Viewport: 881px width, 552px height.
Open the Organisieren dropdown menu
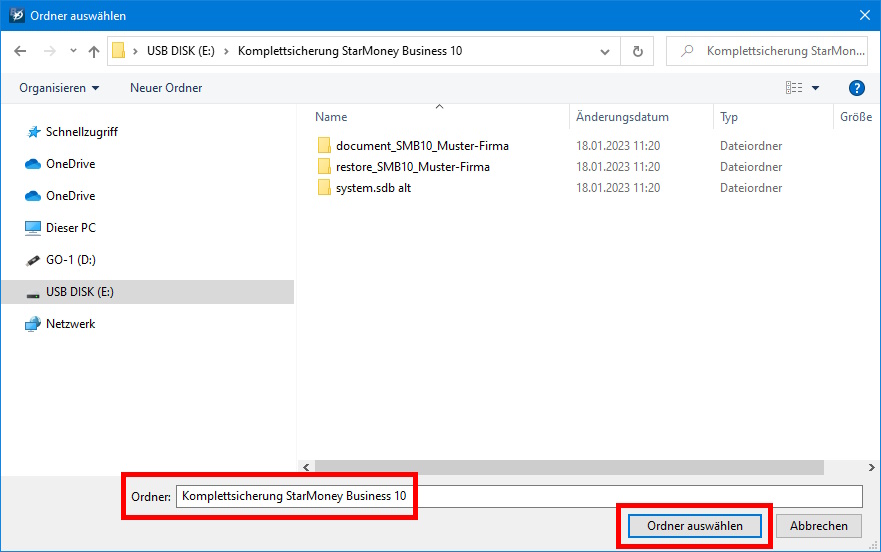pyautogui.click(x=59, y=88)
